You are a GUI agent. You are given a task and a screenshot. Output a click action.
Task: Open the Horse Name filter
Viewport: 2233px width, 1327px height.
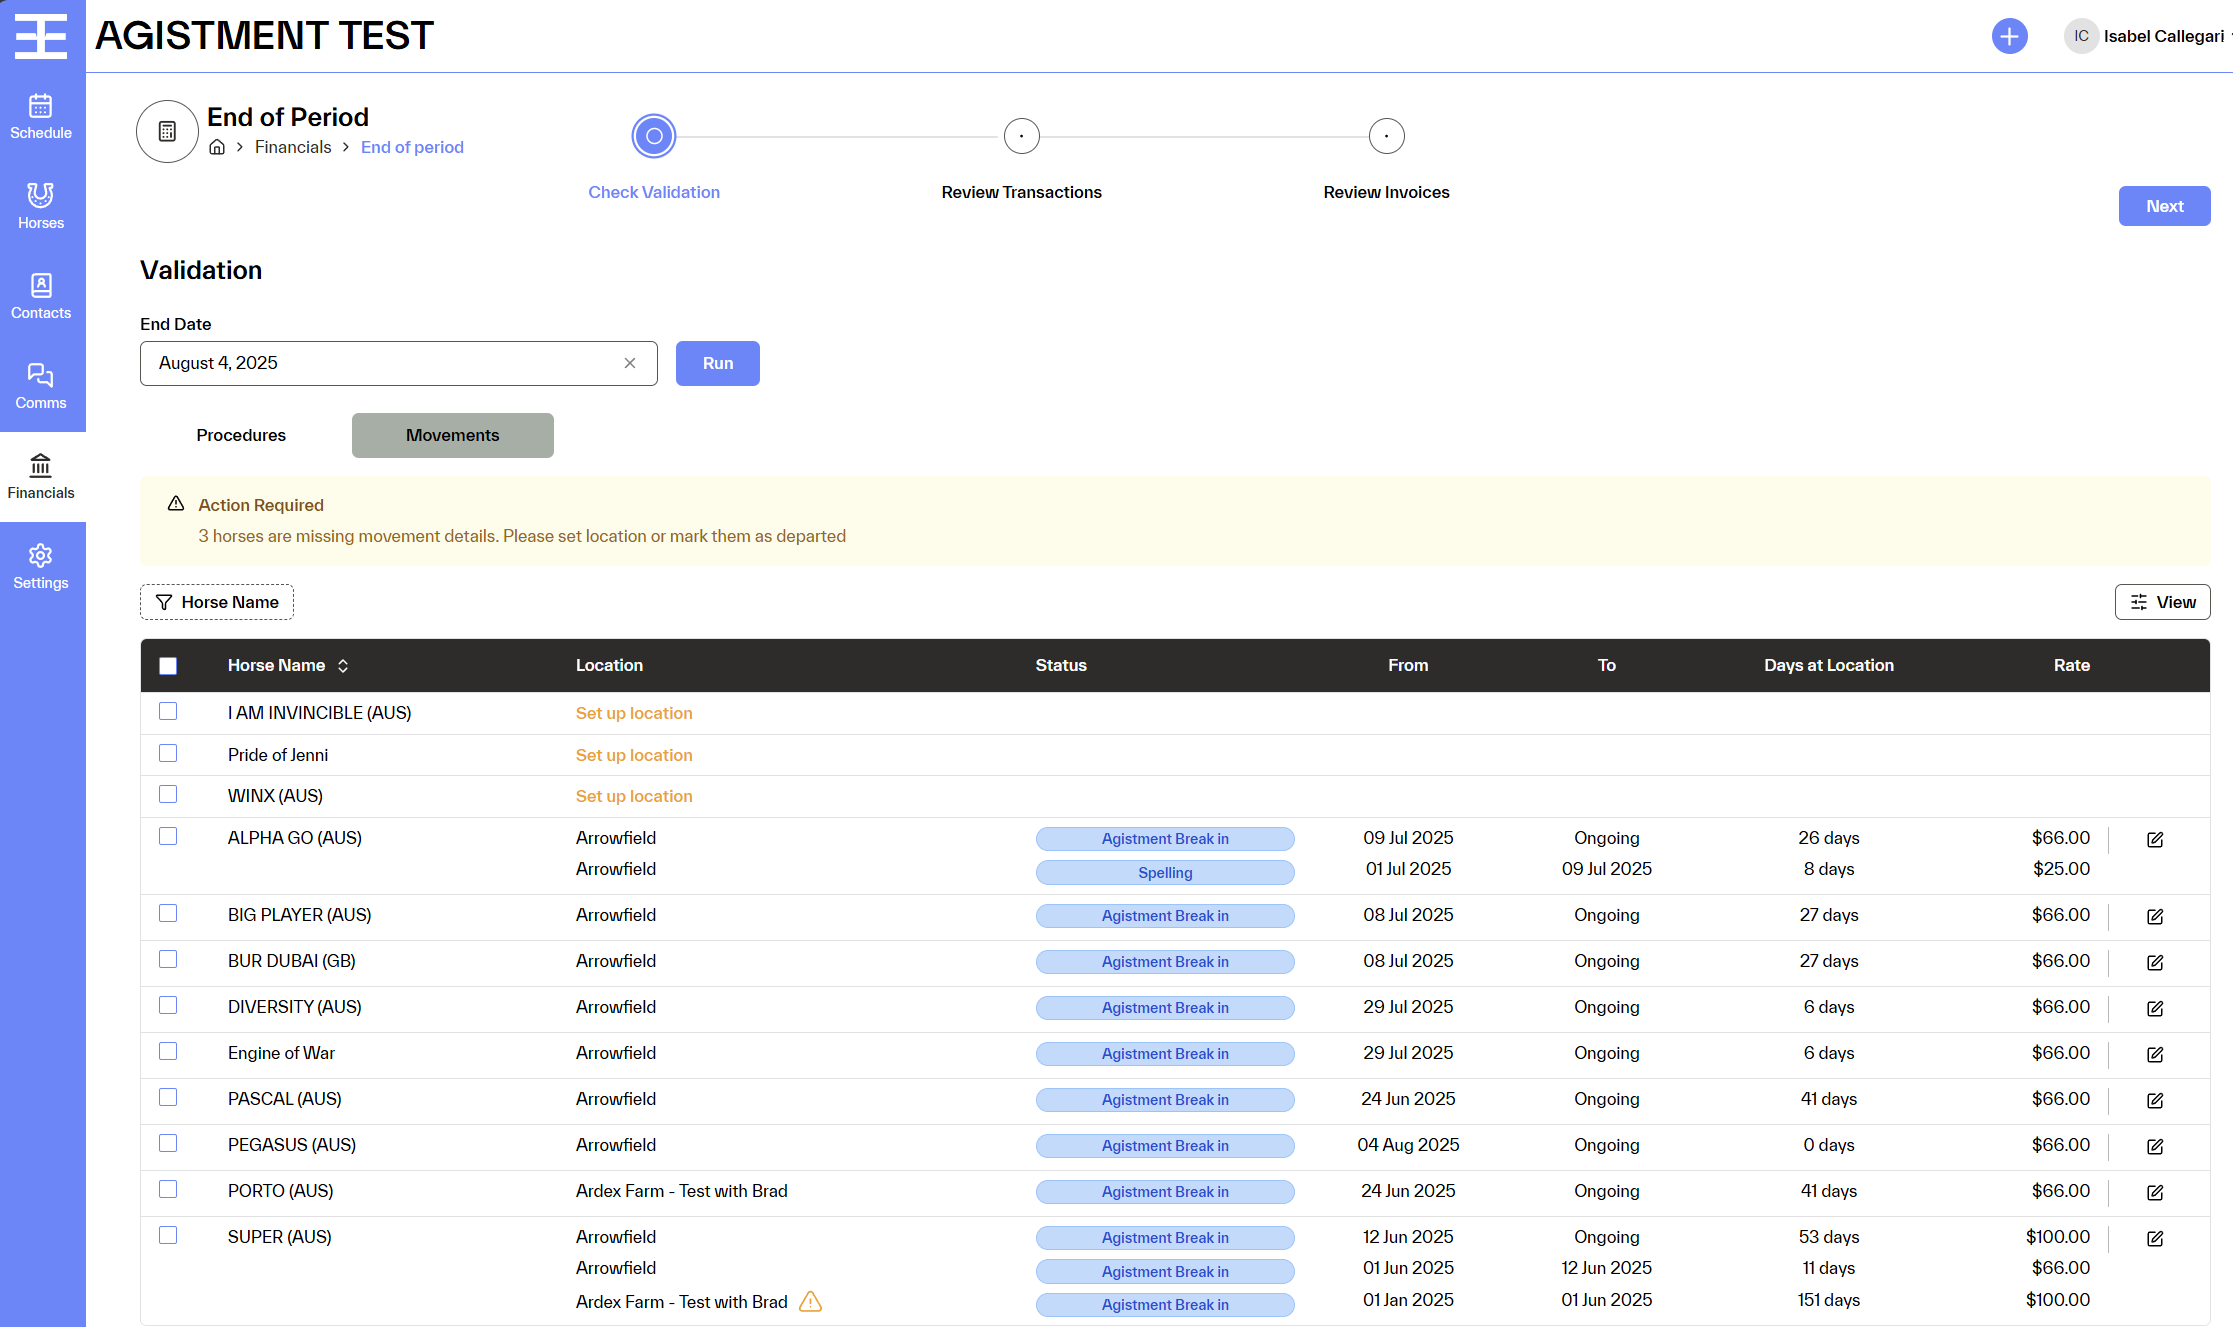[217, 602]
